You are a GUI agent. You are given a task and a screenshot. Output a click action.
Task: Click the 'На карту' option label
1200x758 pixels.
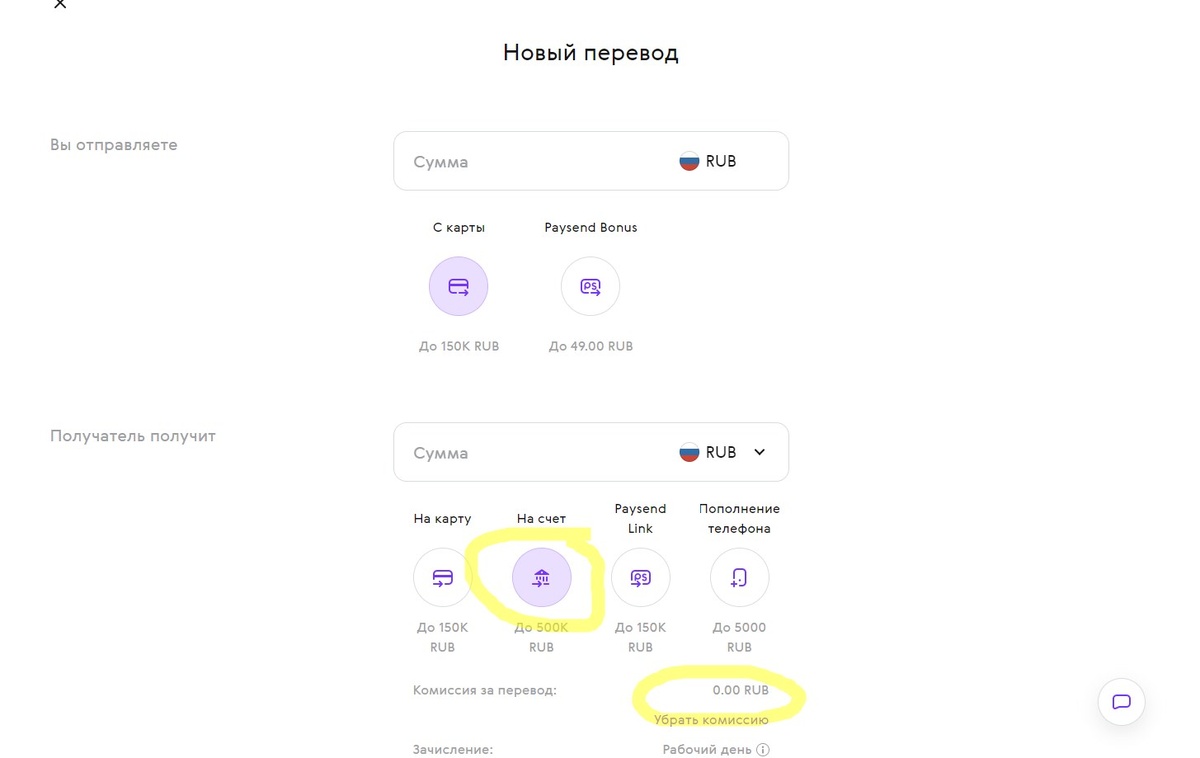442,518
